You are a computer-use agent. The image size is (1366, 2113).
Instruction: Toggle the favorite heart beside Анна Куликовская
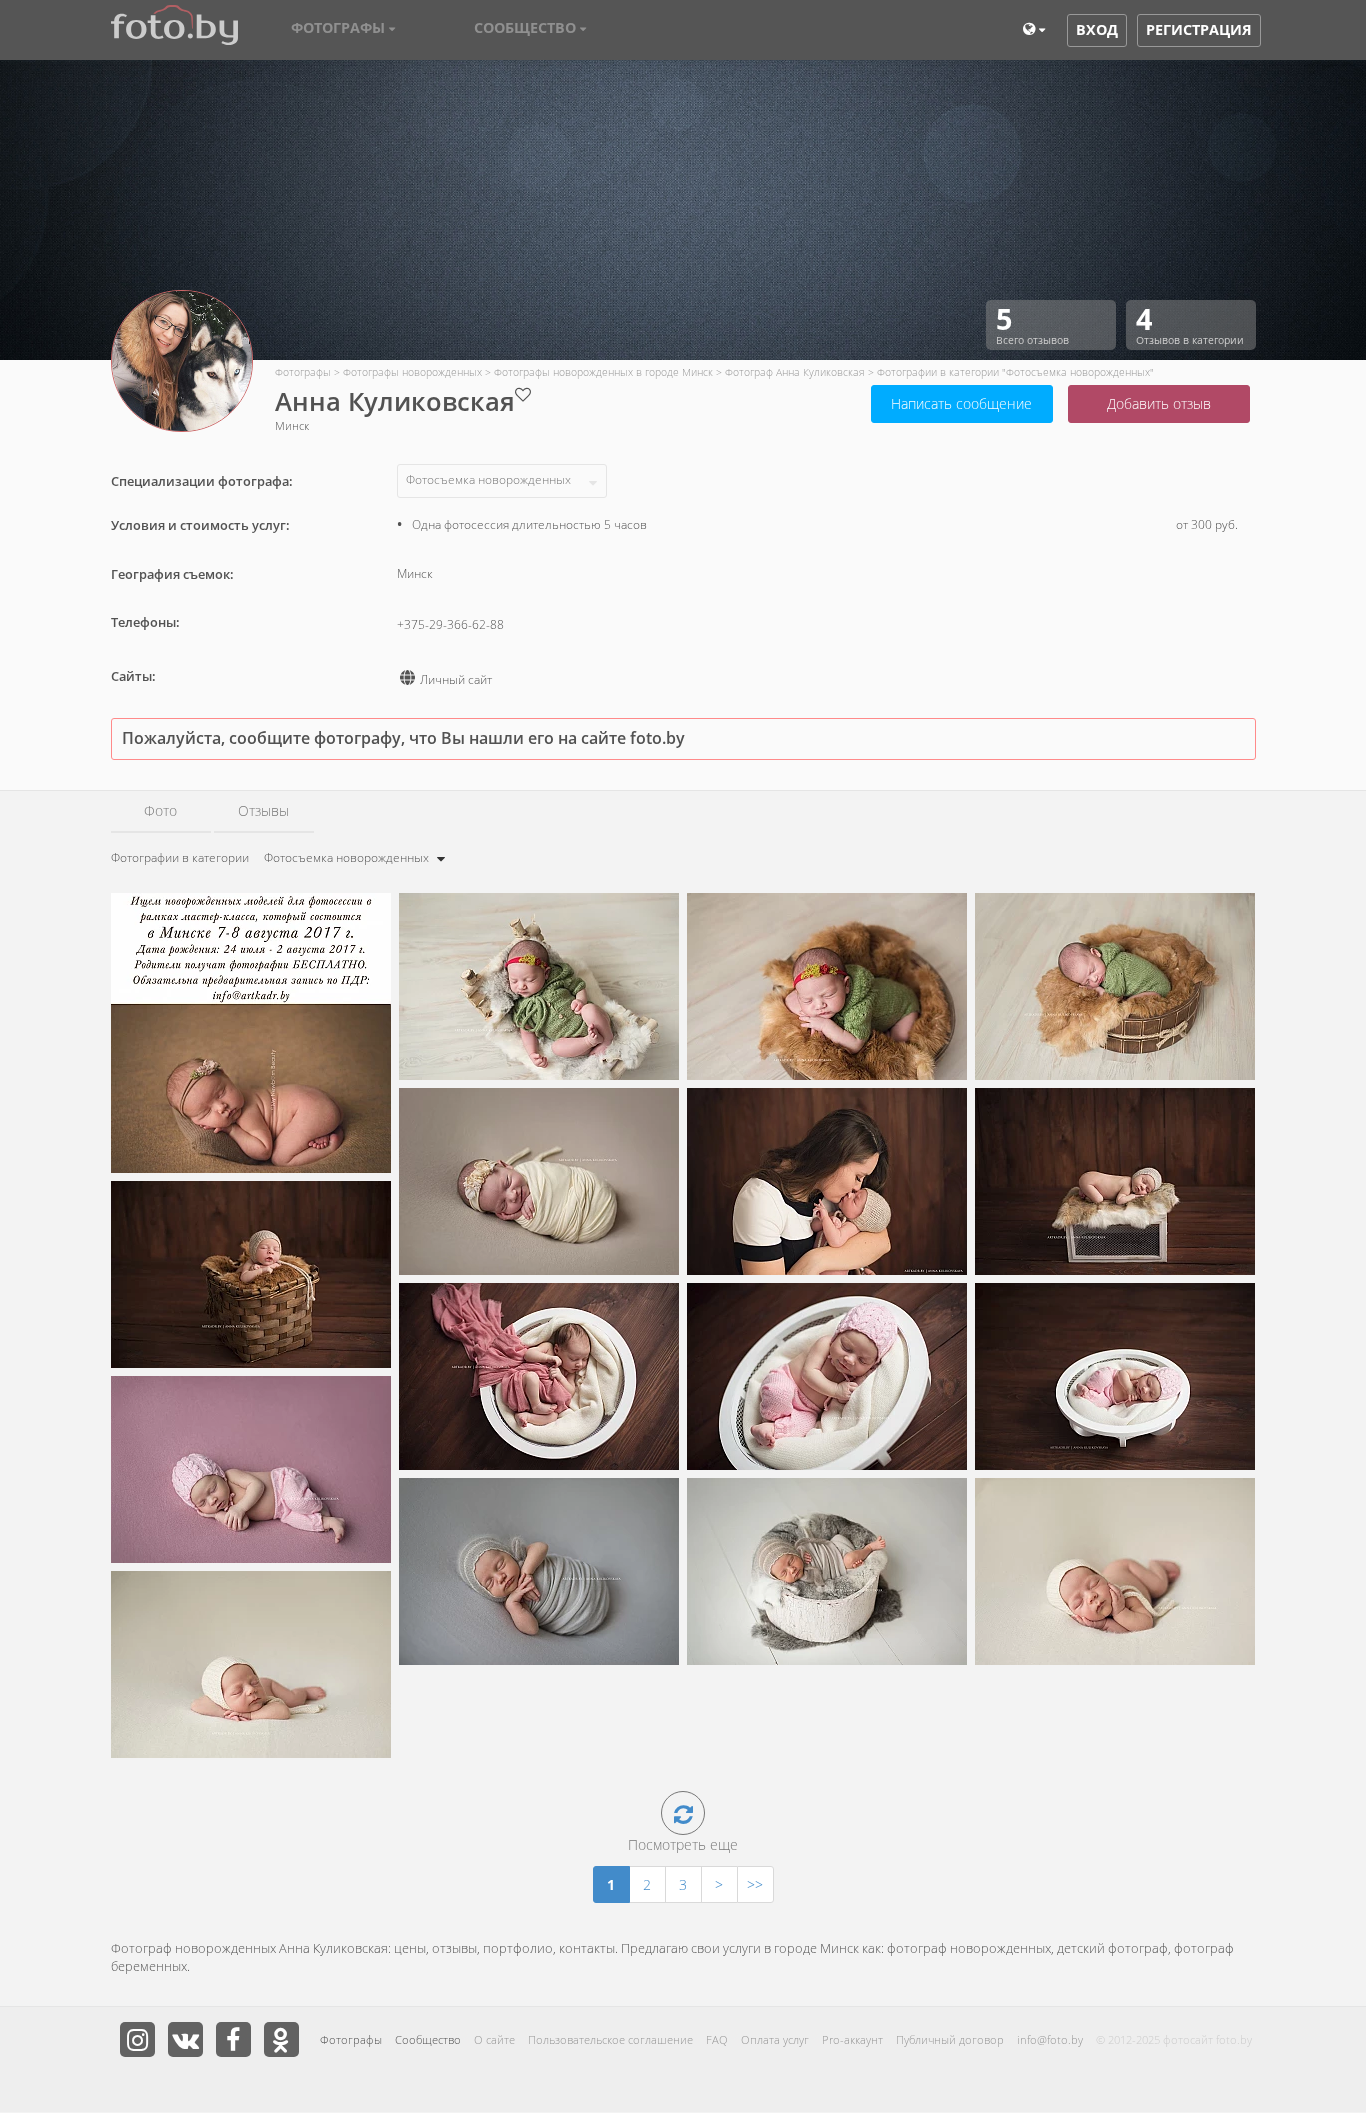523,394
